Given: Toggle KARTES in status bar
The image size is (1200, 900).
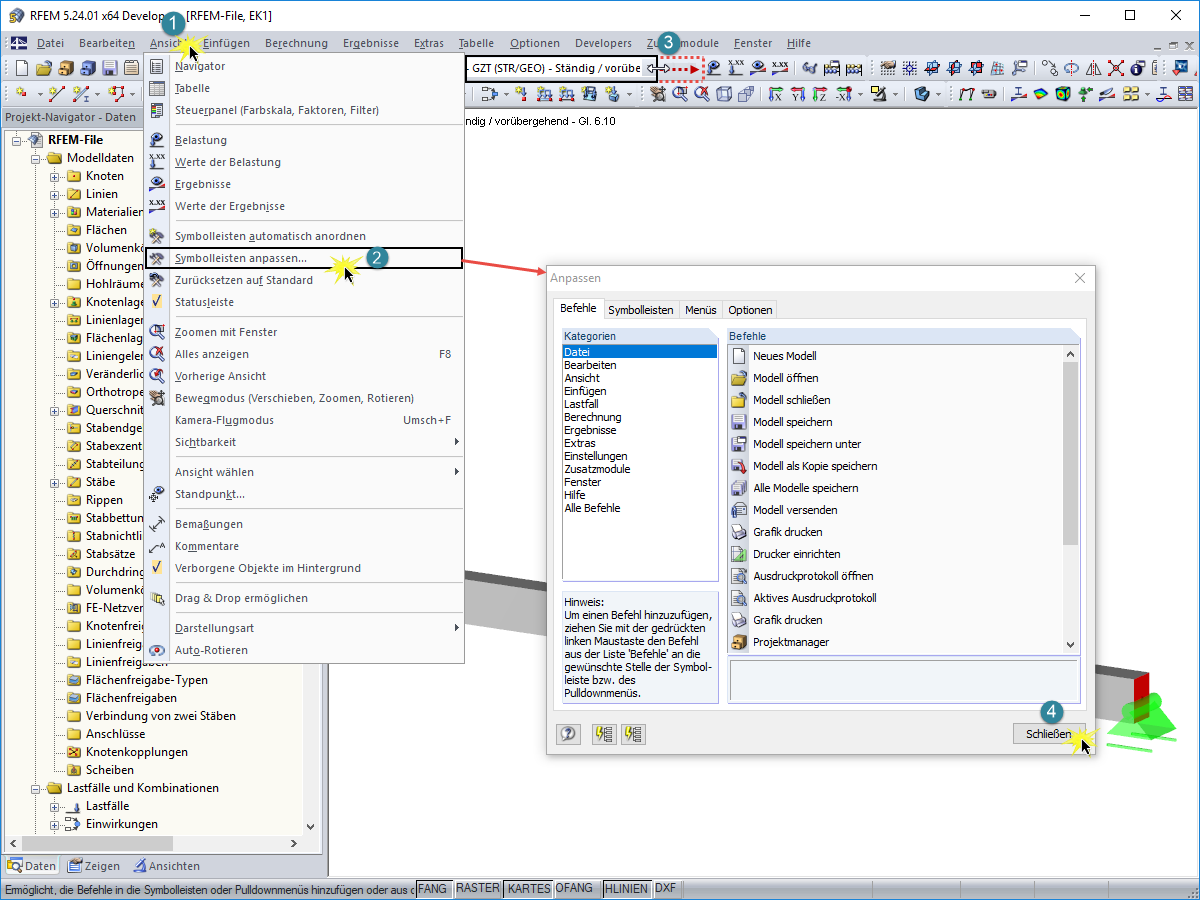Looking at the screenshot, I should (528, 888).
